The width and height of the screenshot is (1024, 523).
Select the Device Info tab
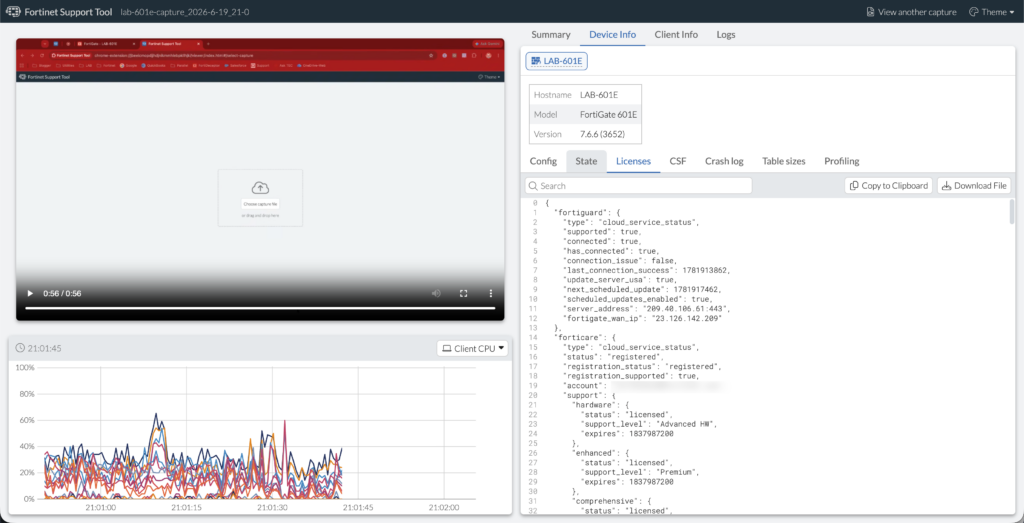click(612, 35)
